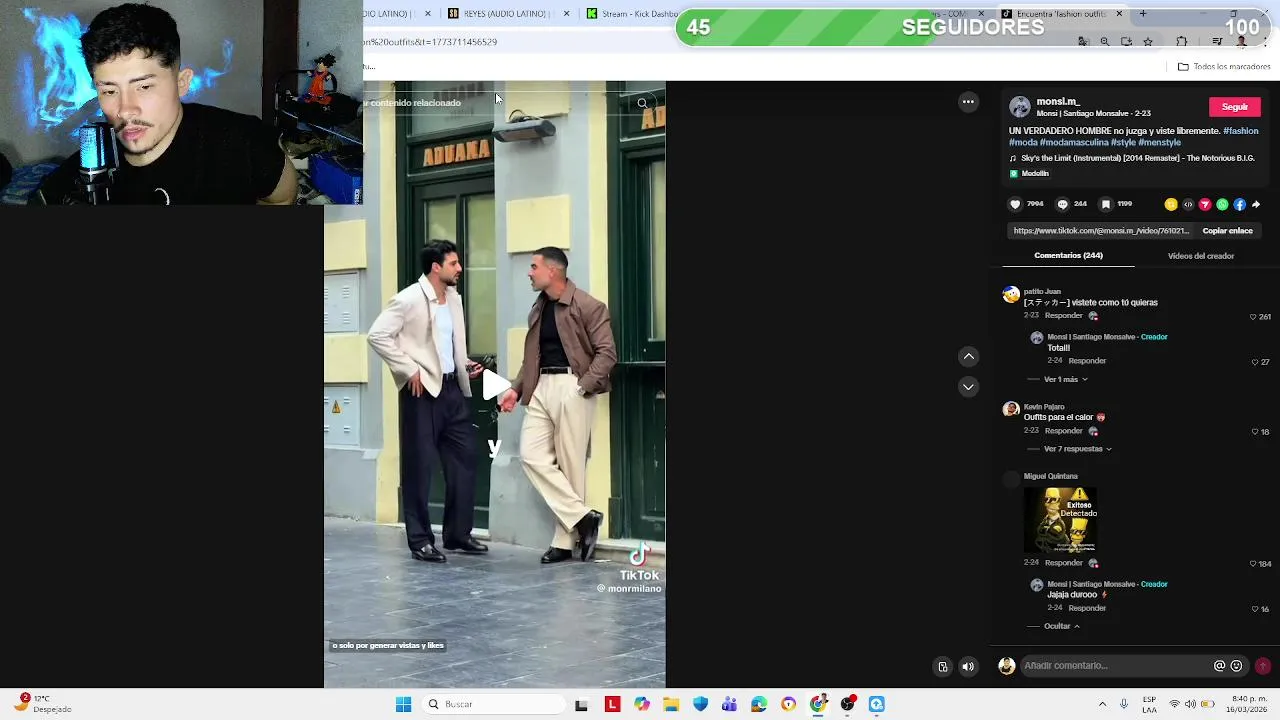This screenshot has width=1280, height=720.
Task: Click the auto-scroll icon beside the speaker
Action: (x=942, y=667)
